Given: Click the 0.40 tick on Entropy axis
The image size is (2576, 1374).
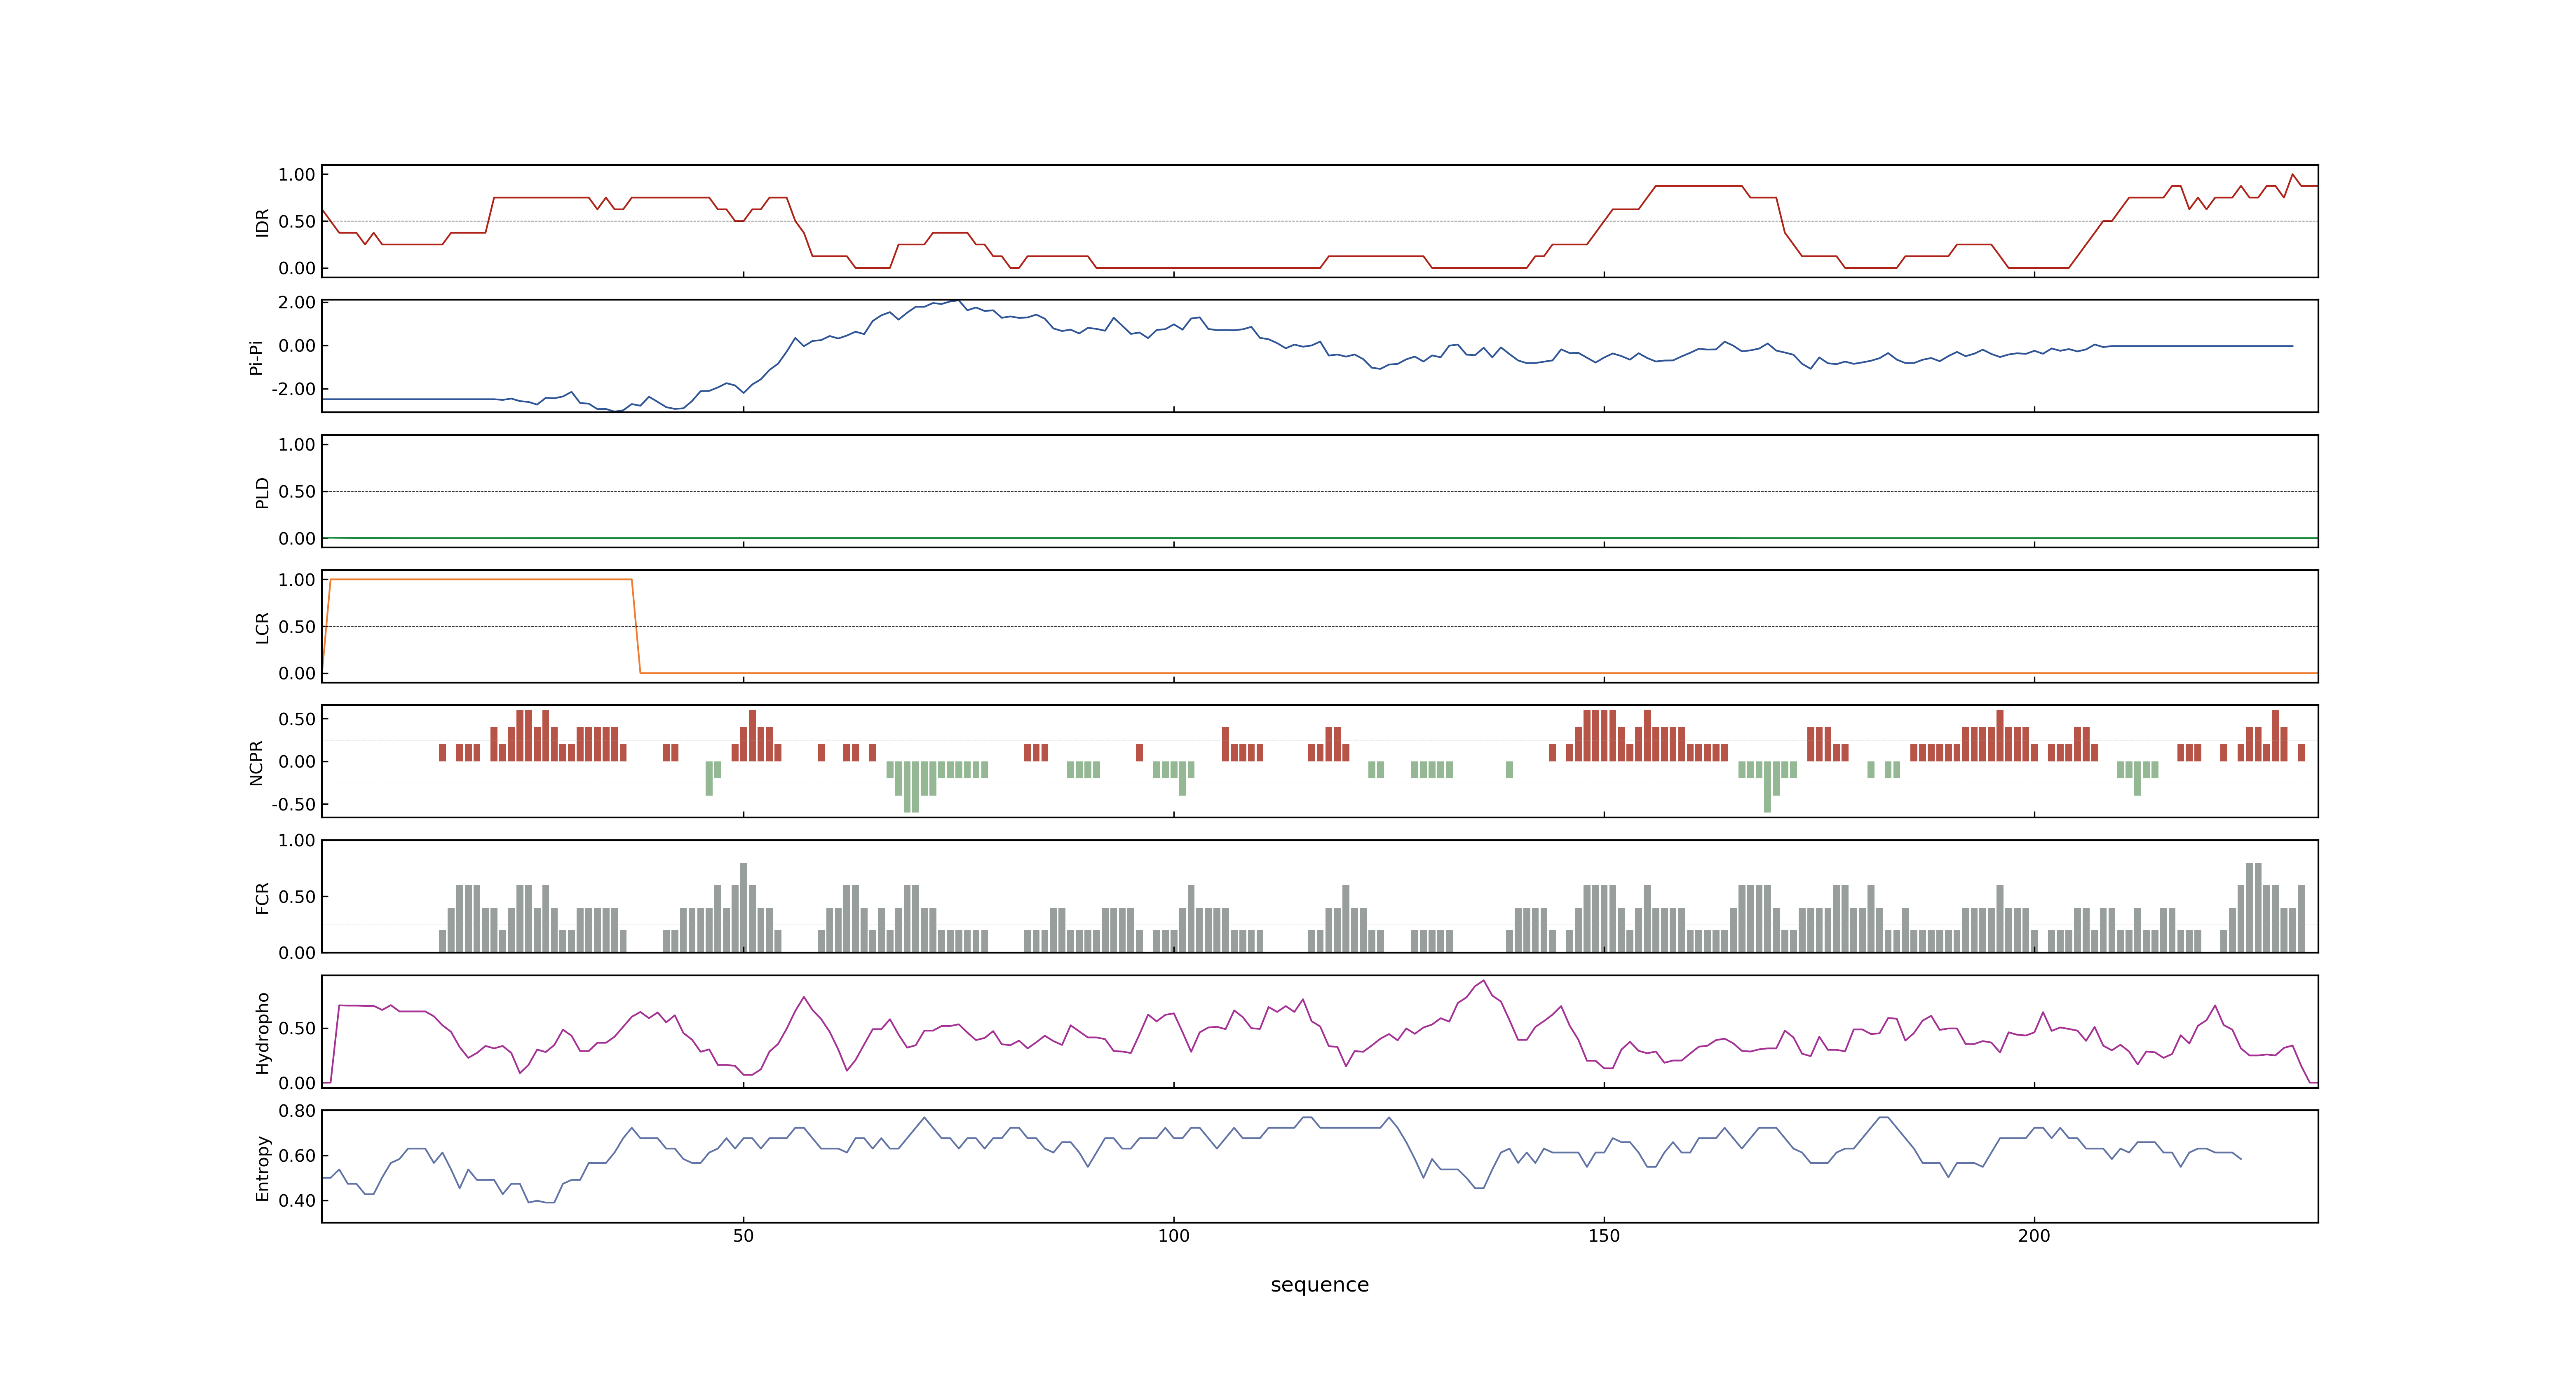Looking at the screenshot, I should coord(297,1201).
